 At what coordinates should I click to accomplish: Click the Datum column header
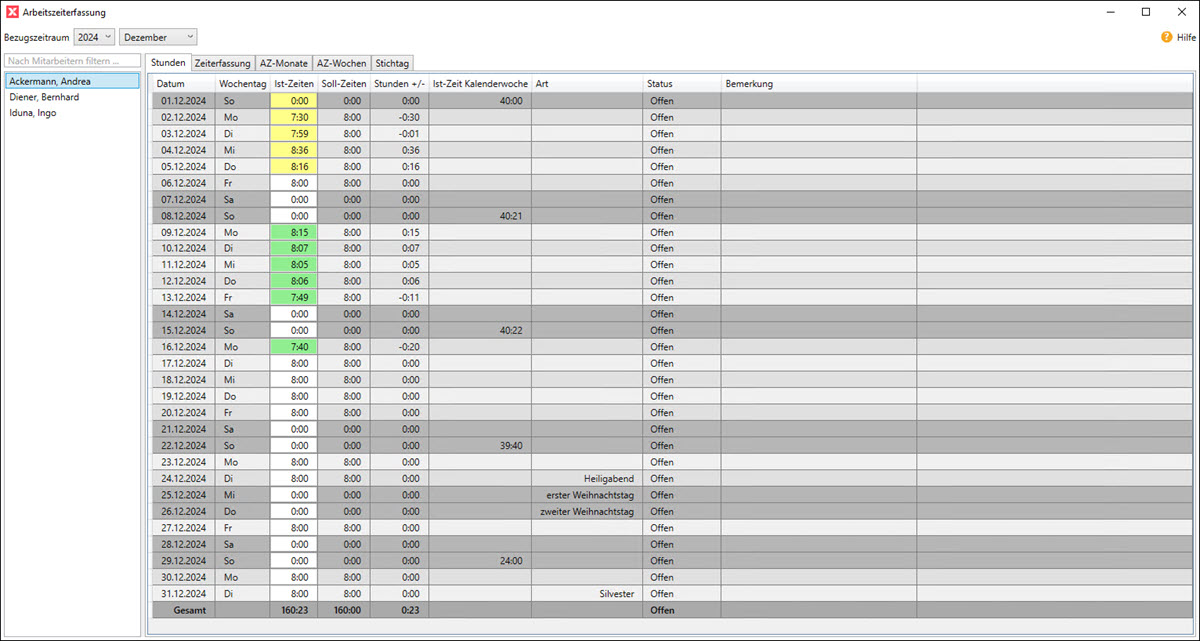tap(184, 84)
